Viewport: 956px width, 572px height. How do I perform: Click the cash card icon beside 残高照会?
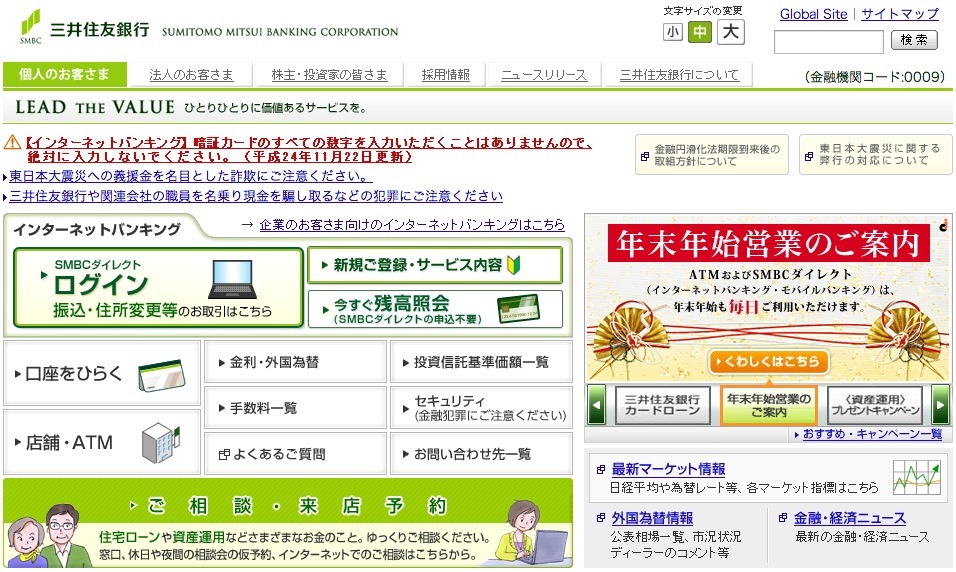coord(518,309)
